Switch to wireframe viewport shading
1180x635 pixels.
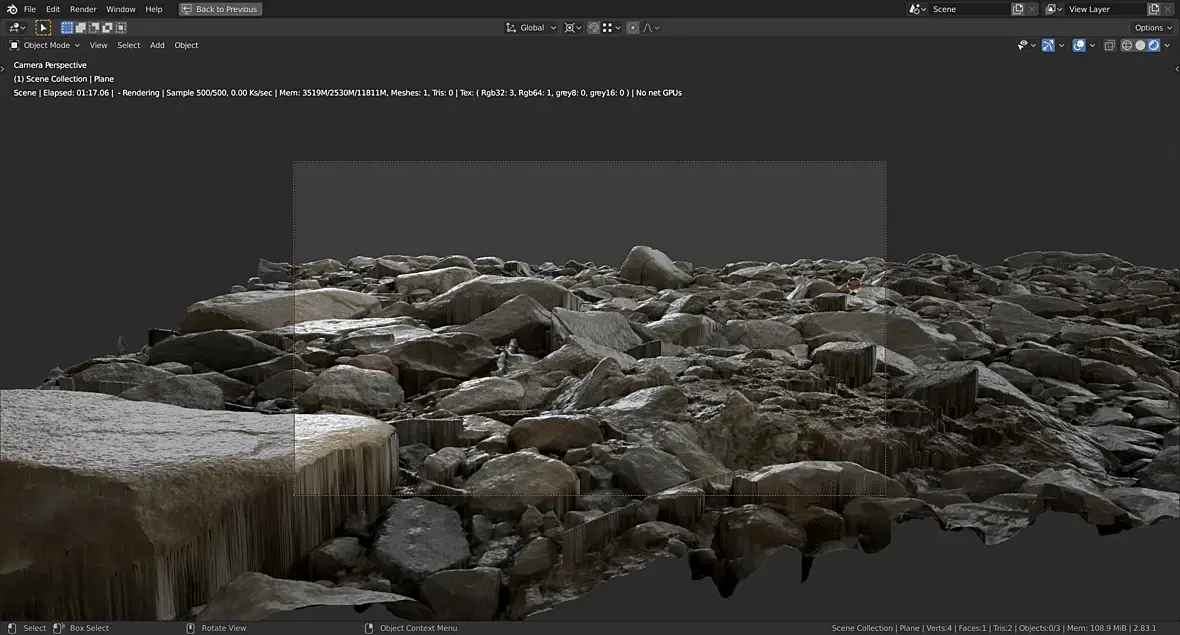click(x=1127, y=45)
